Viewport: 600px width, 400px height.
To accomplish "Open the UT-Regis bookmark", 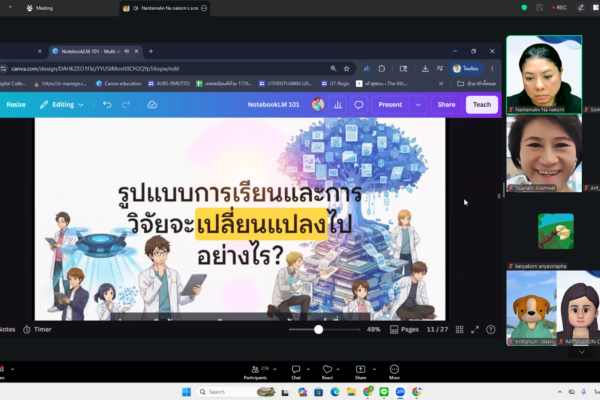I will [335, 83].
